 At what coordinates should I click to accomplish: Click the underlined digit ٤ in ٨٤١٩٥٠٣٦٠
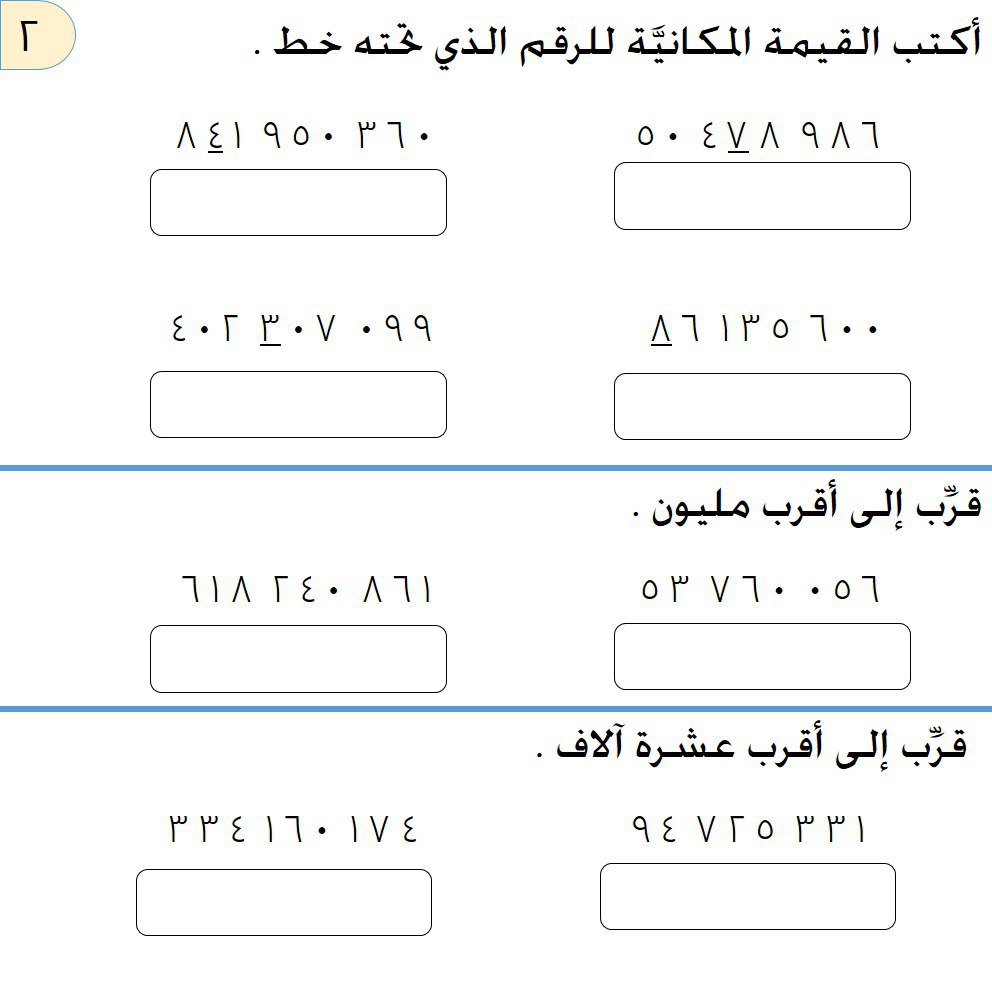[x=213, y=136]
